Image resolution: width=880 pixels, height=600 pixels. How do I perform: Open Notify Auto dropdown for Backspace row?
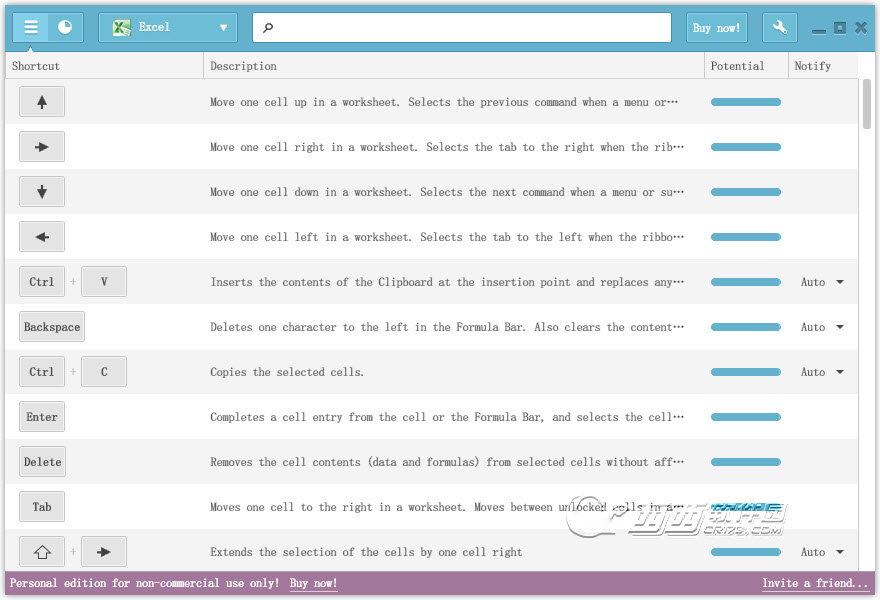pos(822,327)
